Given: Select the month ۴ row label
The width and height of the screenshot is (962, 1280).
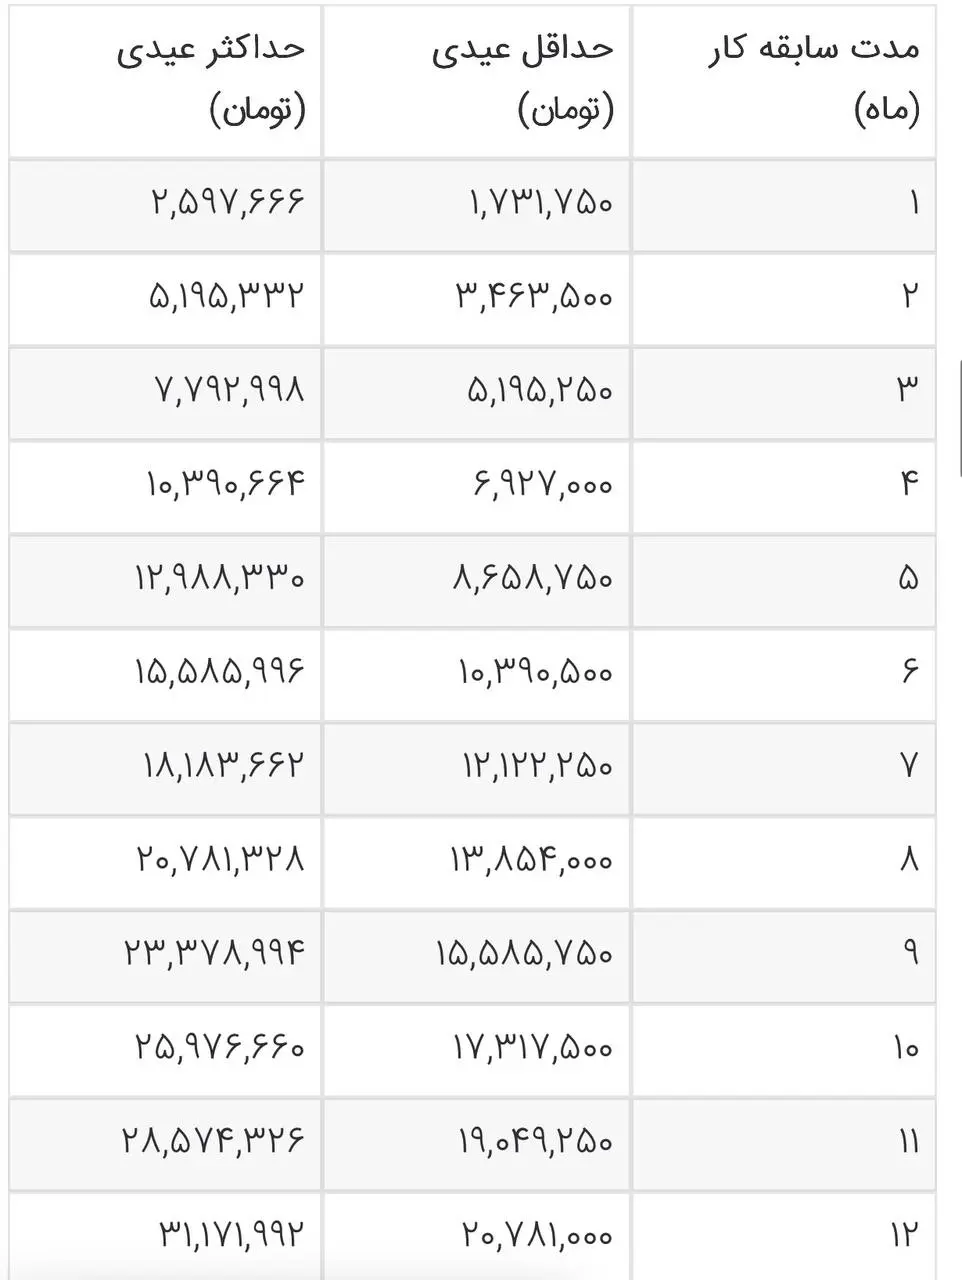Looking at the screenshot, I should (x=909, y=484).
